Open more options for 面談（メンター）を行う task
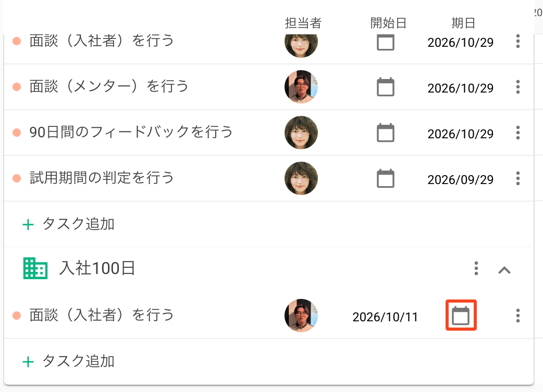This screenshot has height=392, width=543. tap(518, 87)
